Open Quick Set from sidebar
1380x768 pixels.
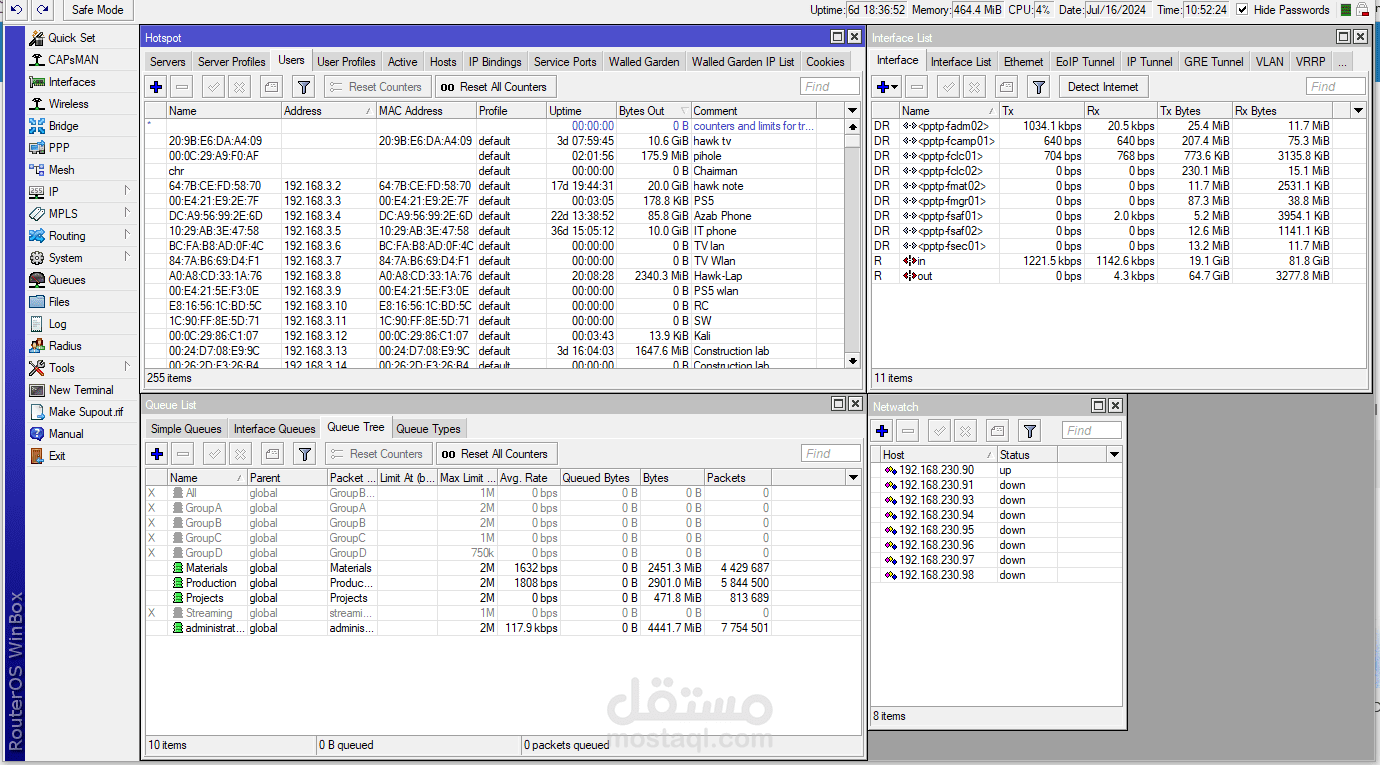72,38
